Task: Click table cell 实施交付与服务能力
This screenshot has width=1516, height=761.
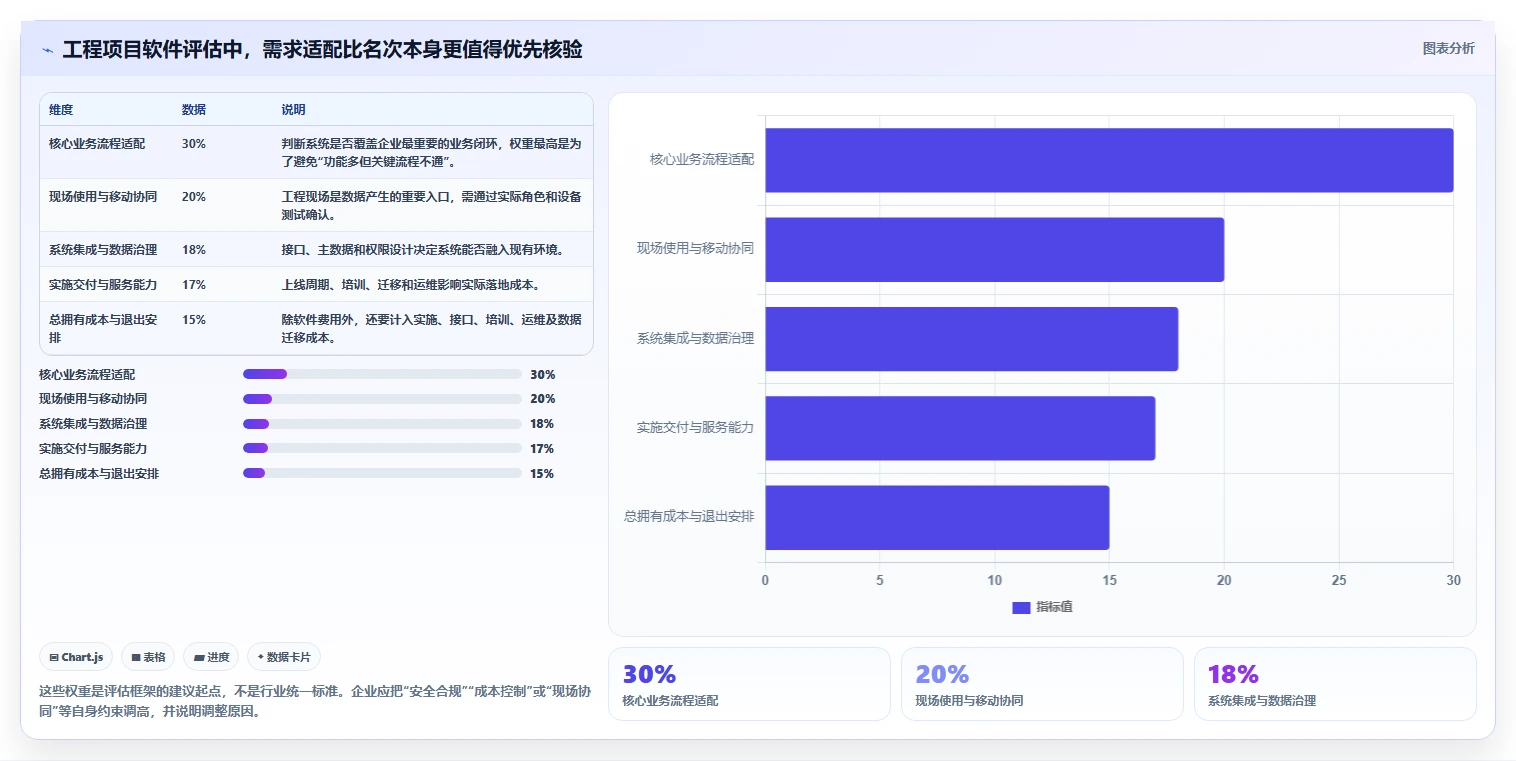Action: [103, 285]
